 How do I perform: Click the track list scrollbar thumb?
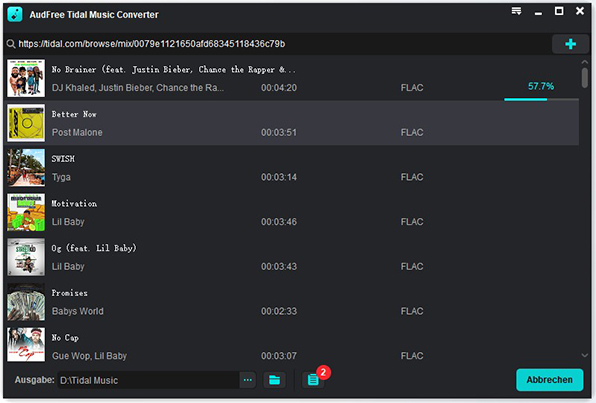[x=585, y=78]
